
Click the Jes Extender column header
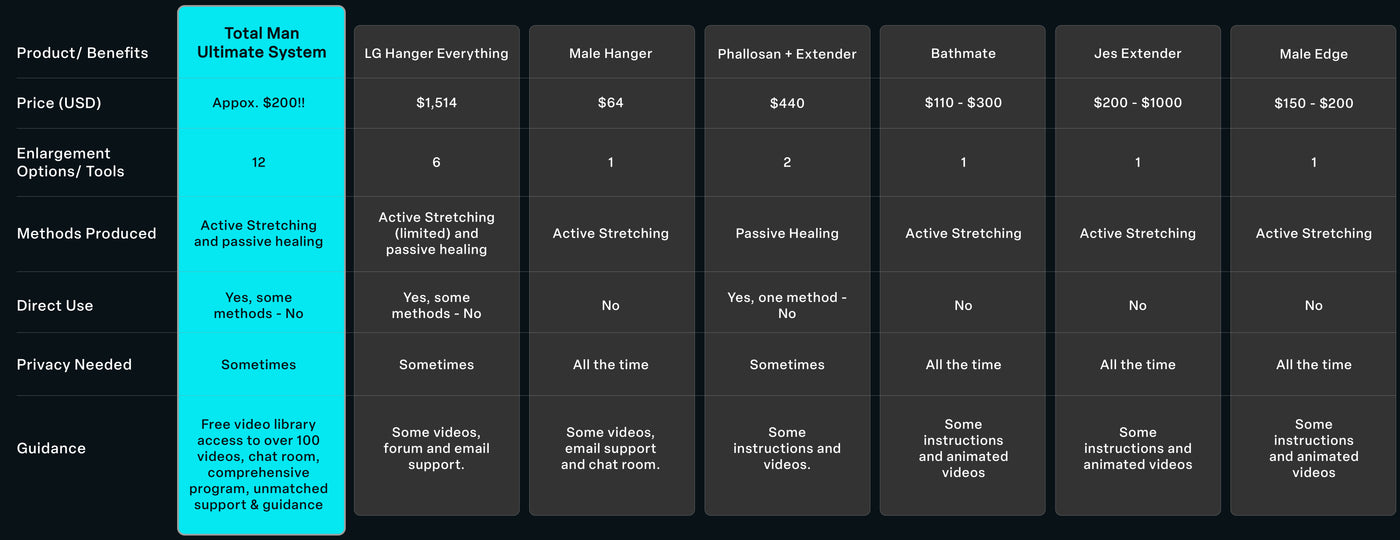[1138, 53]
